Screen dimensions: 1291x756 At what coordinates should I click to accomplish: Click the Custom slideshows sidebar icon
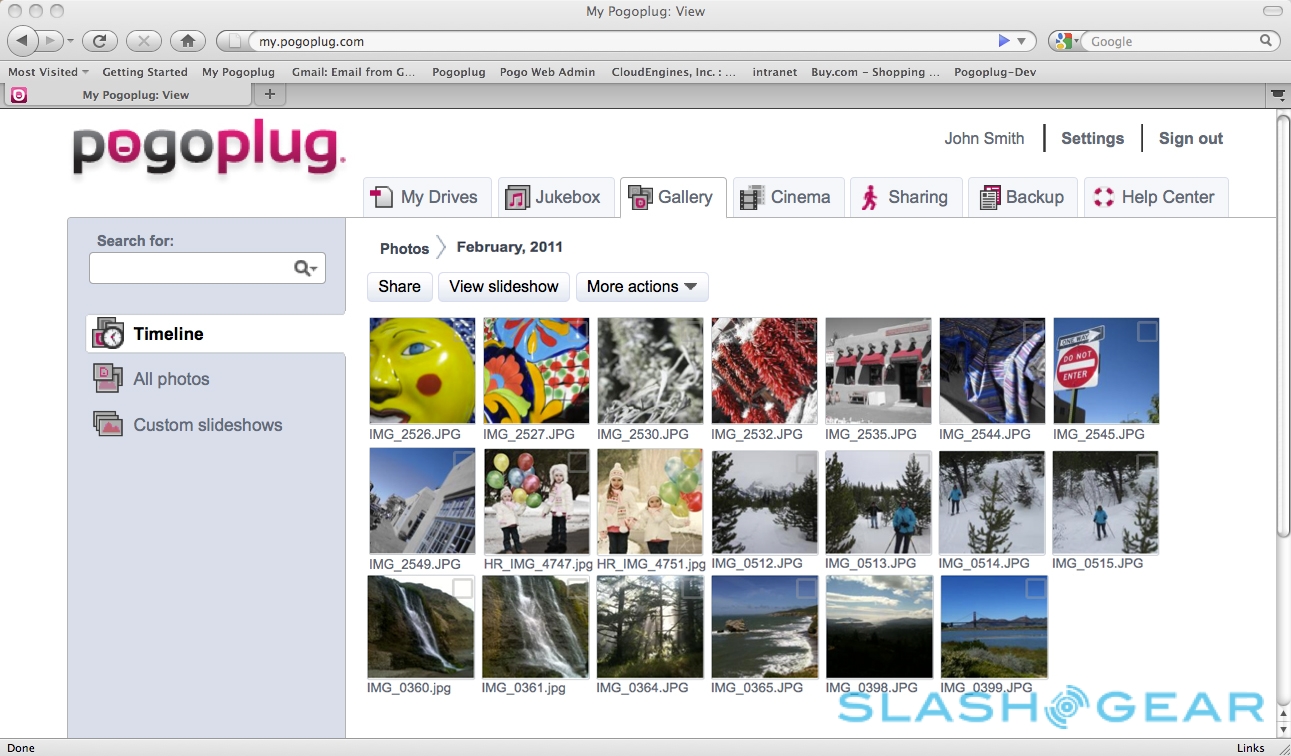tap(108, 424)
